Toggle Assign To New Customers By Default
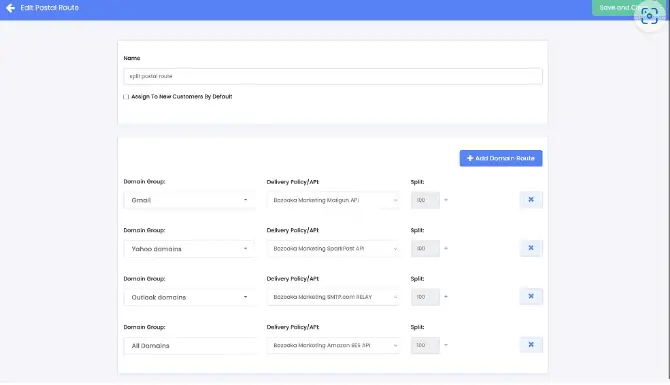This screenshot has width=670, height=385. (x=126, y=97)
